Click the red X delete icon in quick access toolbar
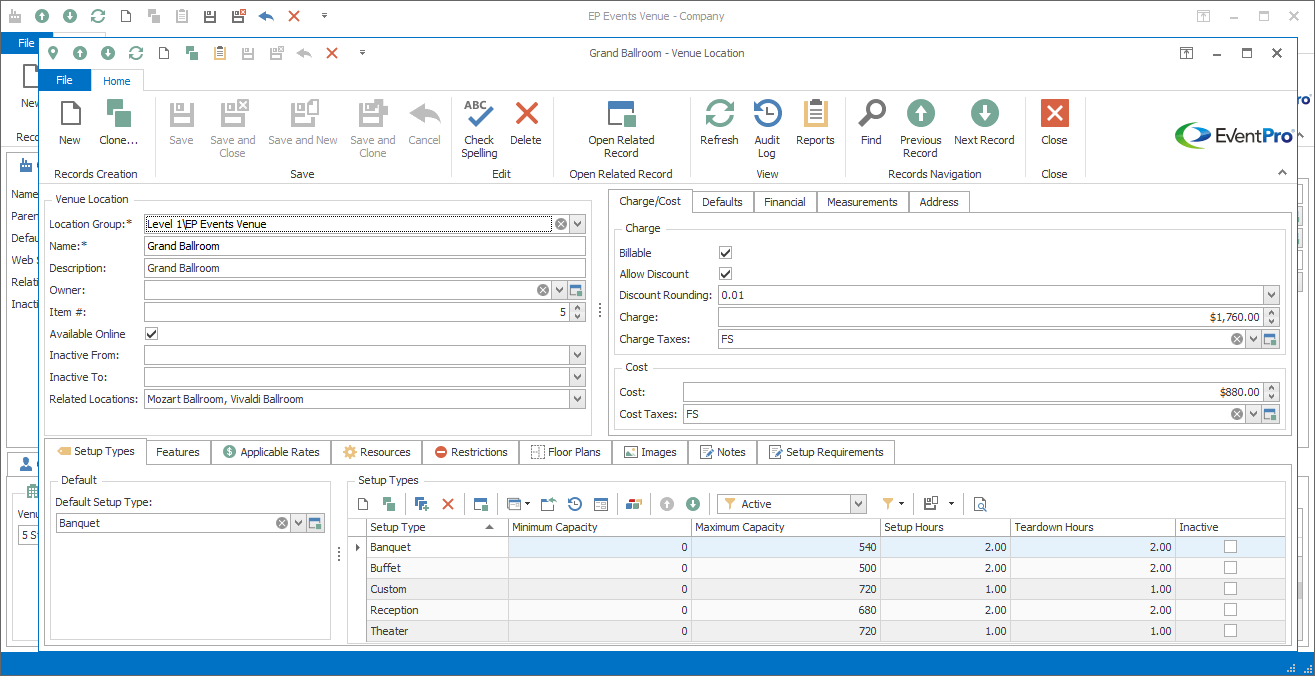1315x676 pixels. [332, 53]
